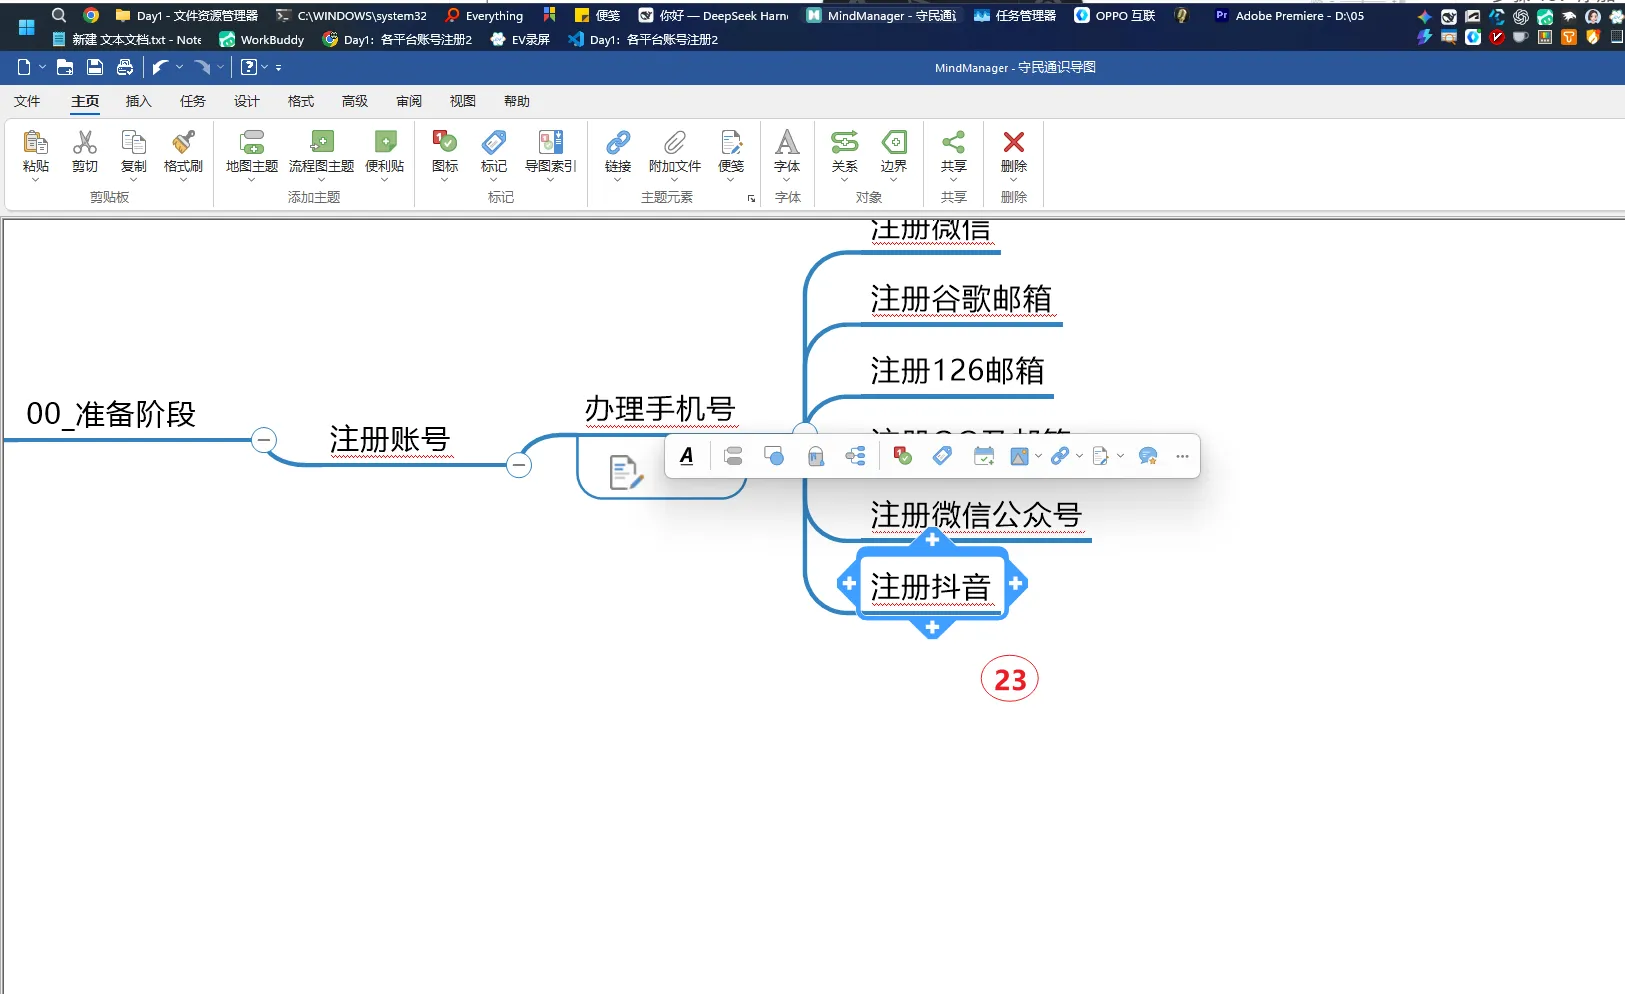
Task: Save the map with the disk icon
Action: [x=95, y=67]
